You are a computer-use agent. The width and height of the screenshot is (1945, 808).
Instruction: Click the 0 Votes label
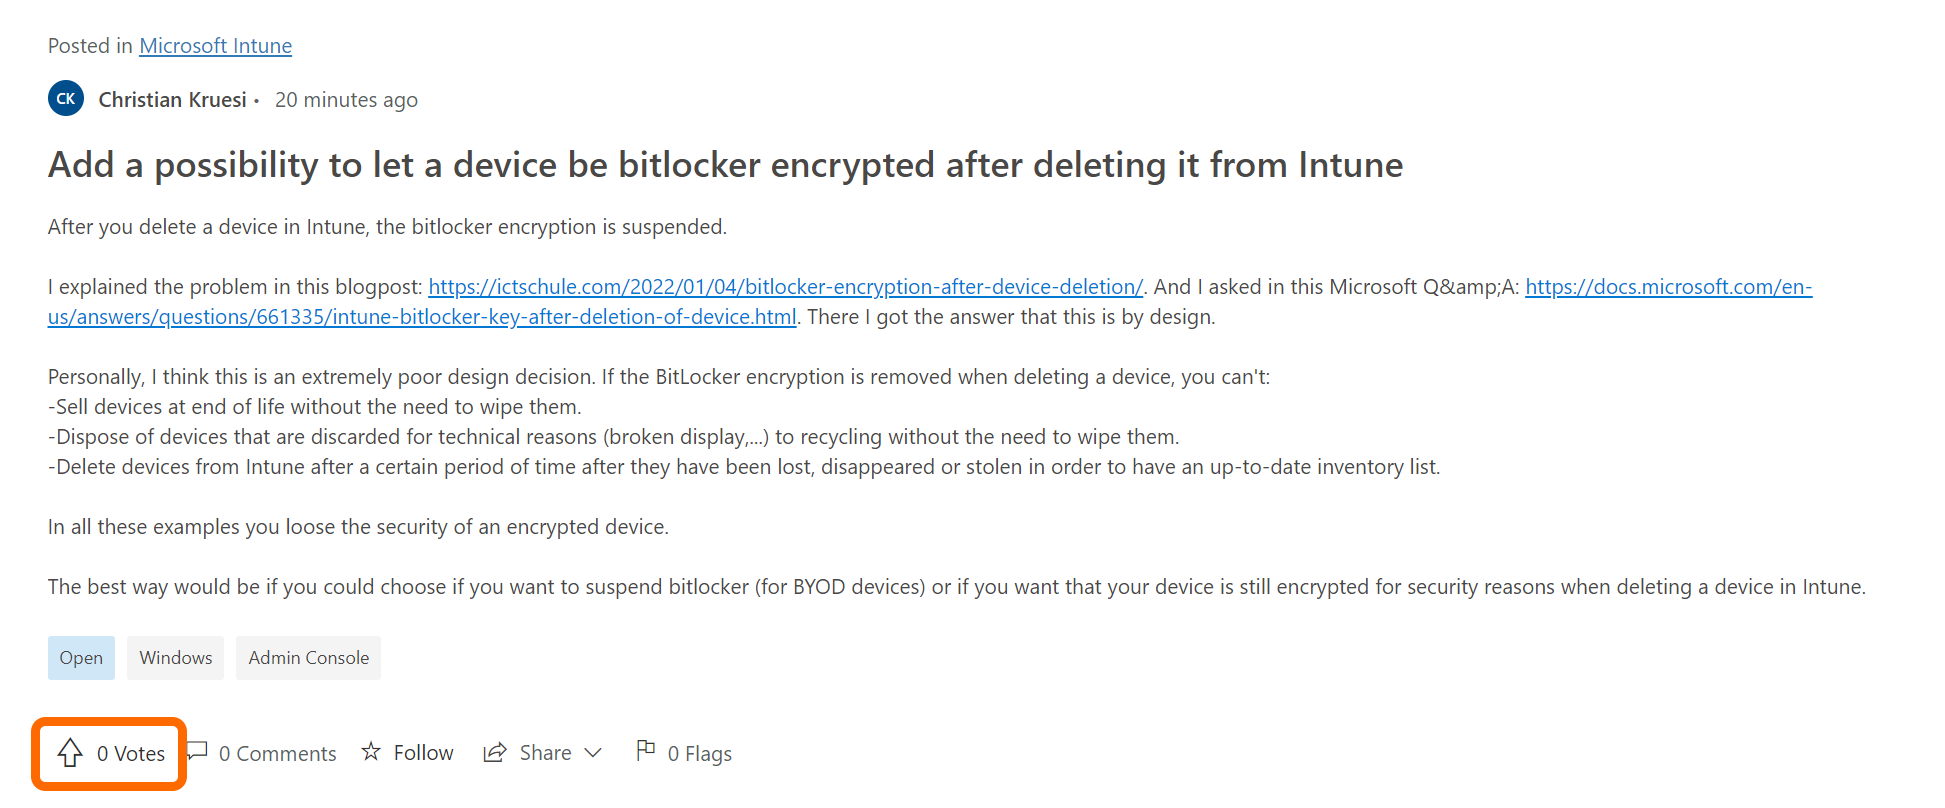click(x=131, y=754)
